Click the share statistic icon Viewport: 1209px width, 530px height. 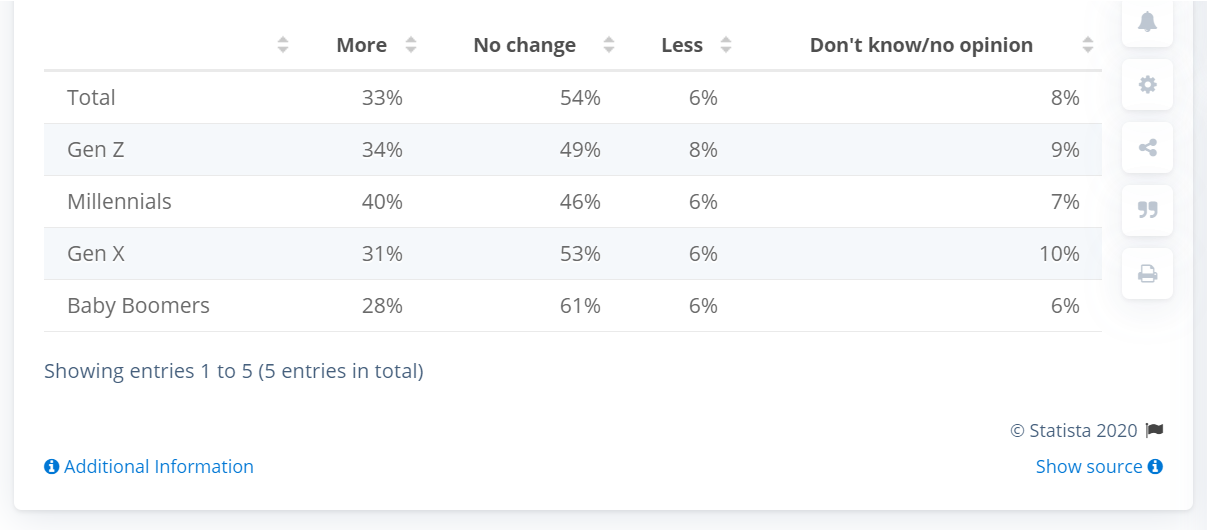point(1147,148)
